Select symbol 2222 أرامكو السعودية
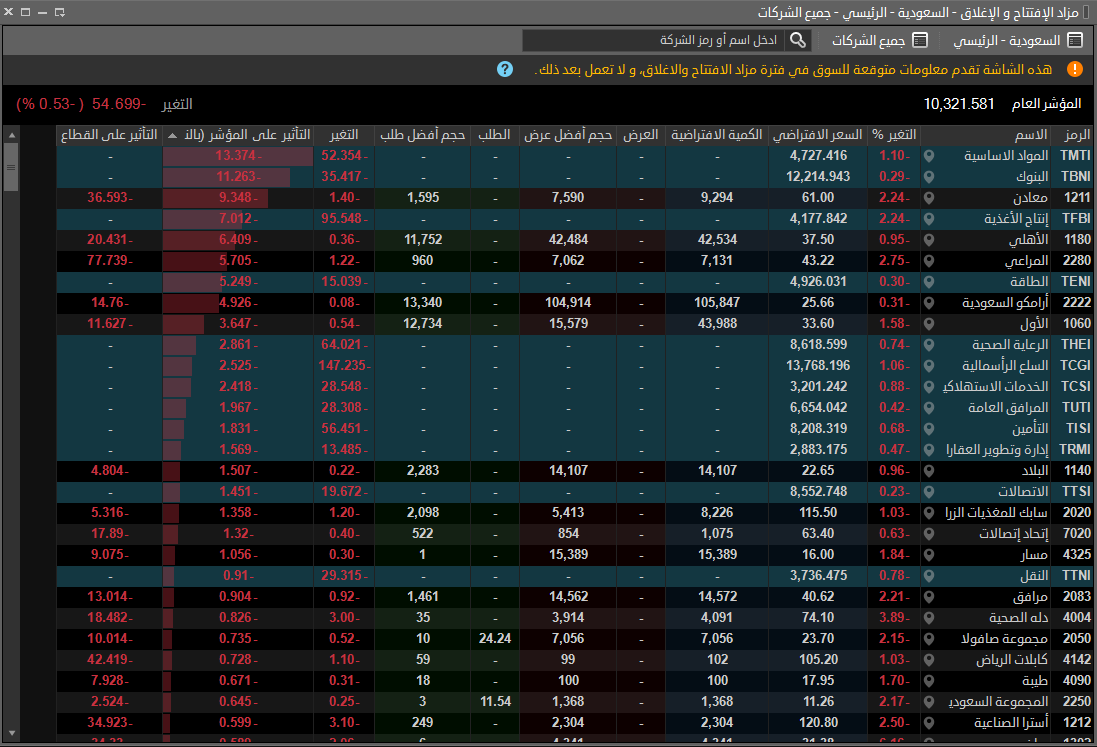This screenshot has width=1097, height=747. pos(1077,303)
